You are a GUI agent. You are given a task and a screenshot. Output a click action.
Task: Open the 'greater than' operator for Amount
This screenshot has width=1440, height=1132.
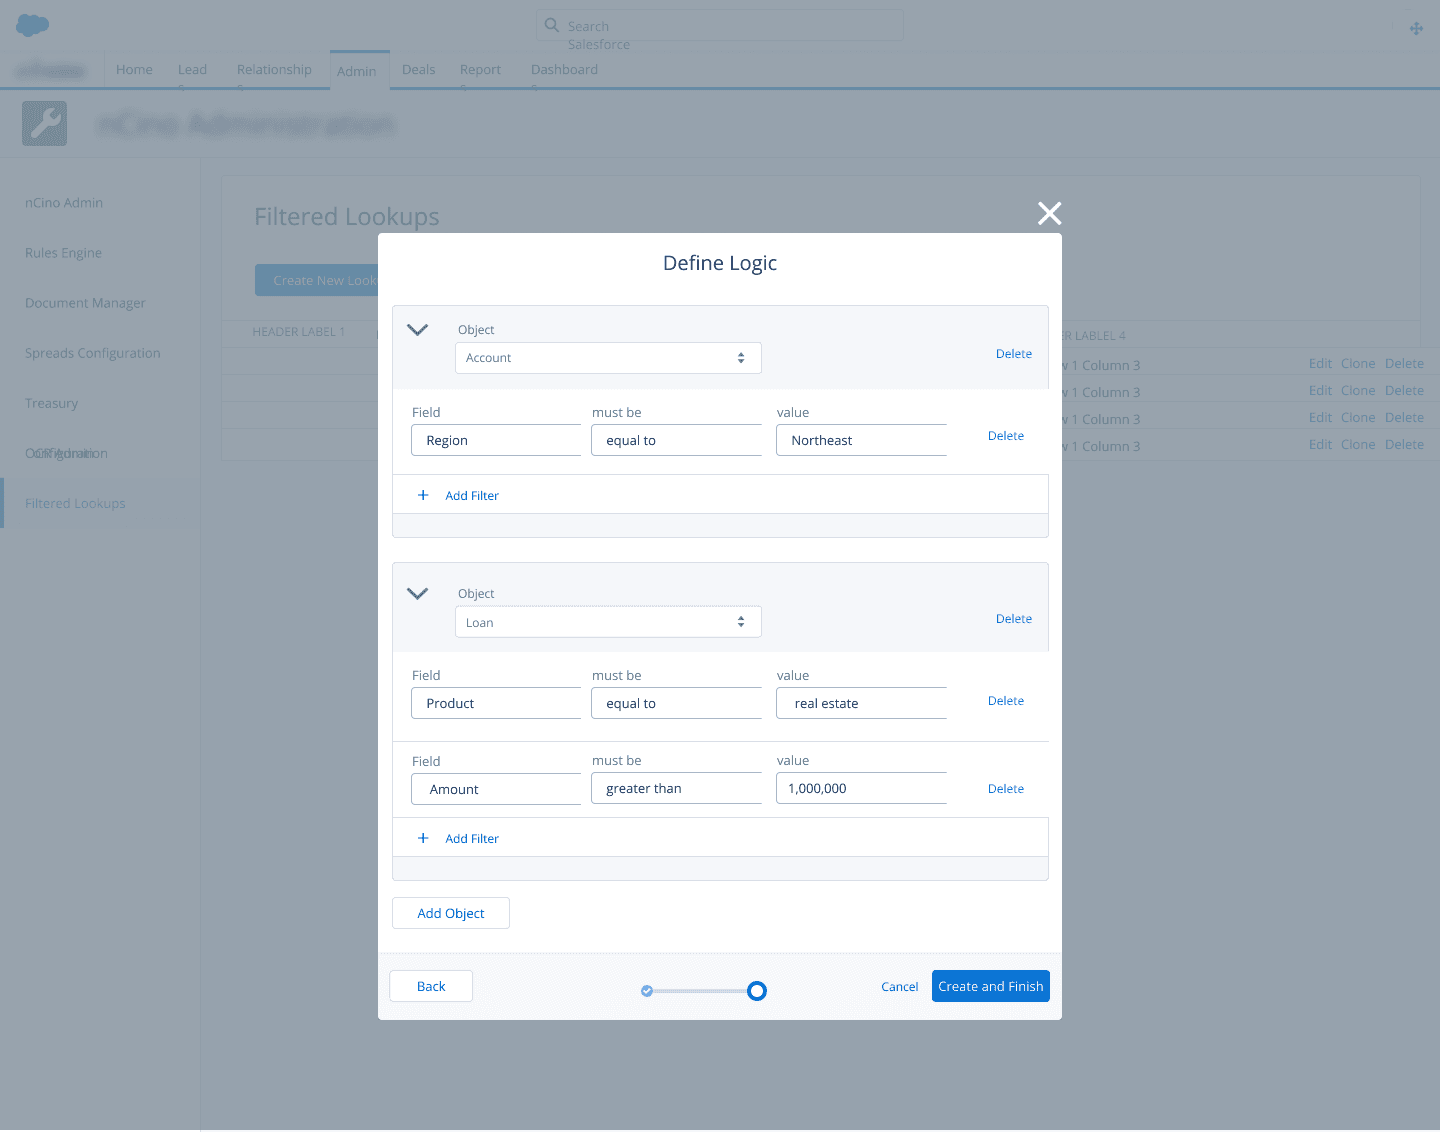pos(676,789)
